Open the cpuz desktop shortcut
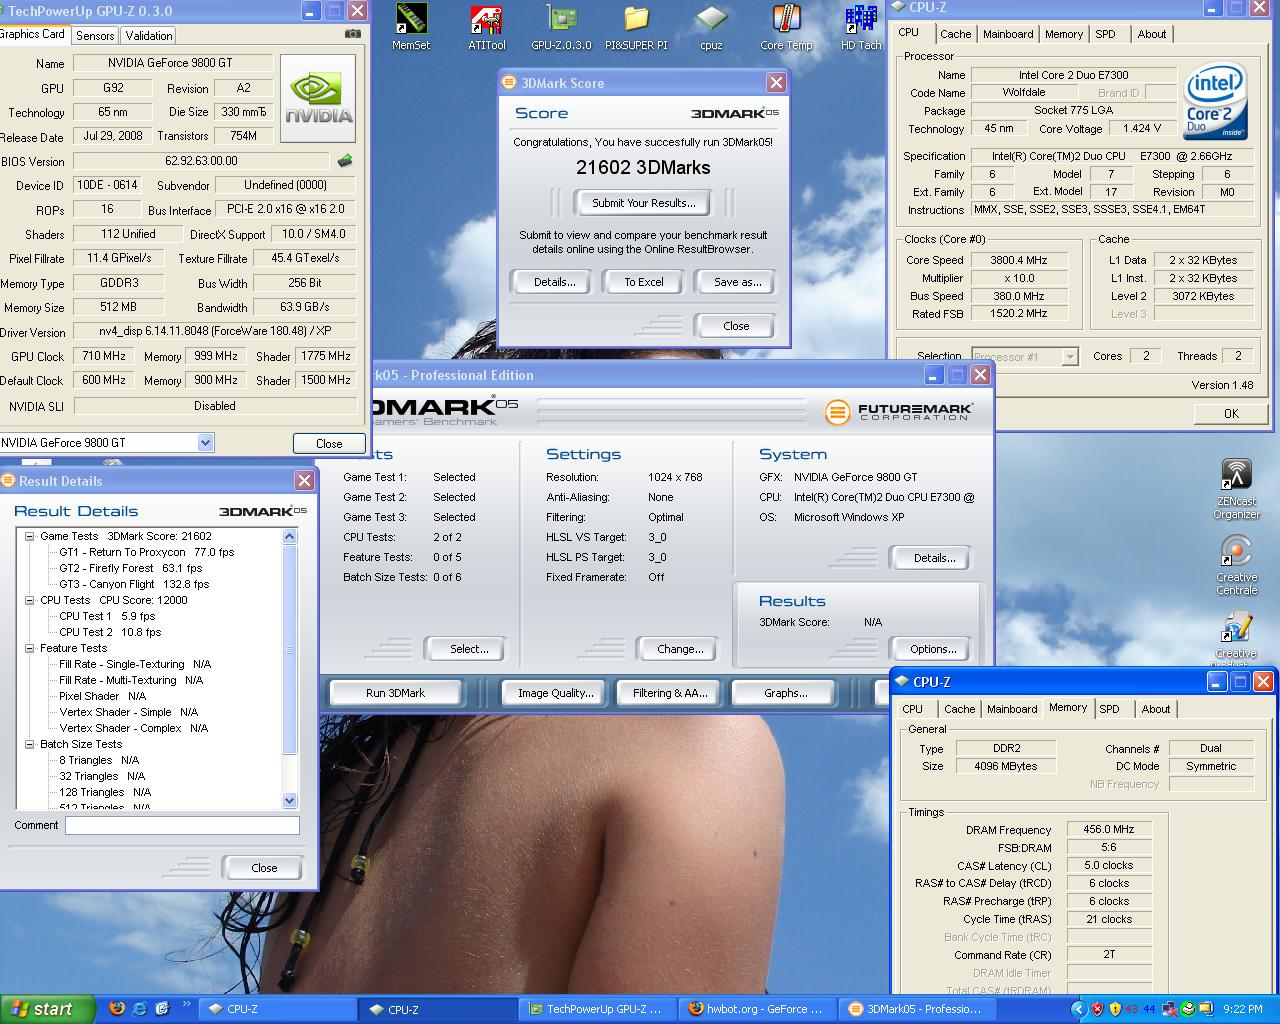1280x1024 pixels. [x=711, y=27]
